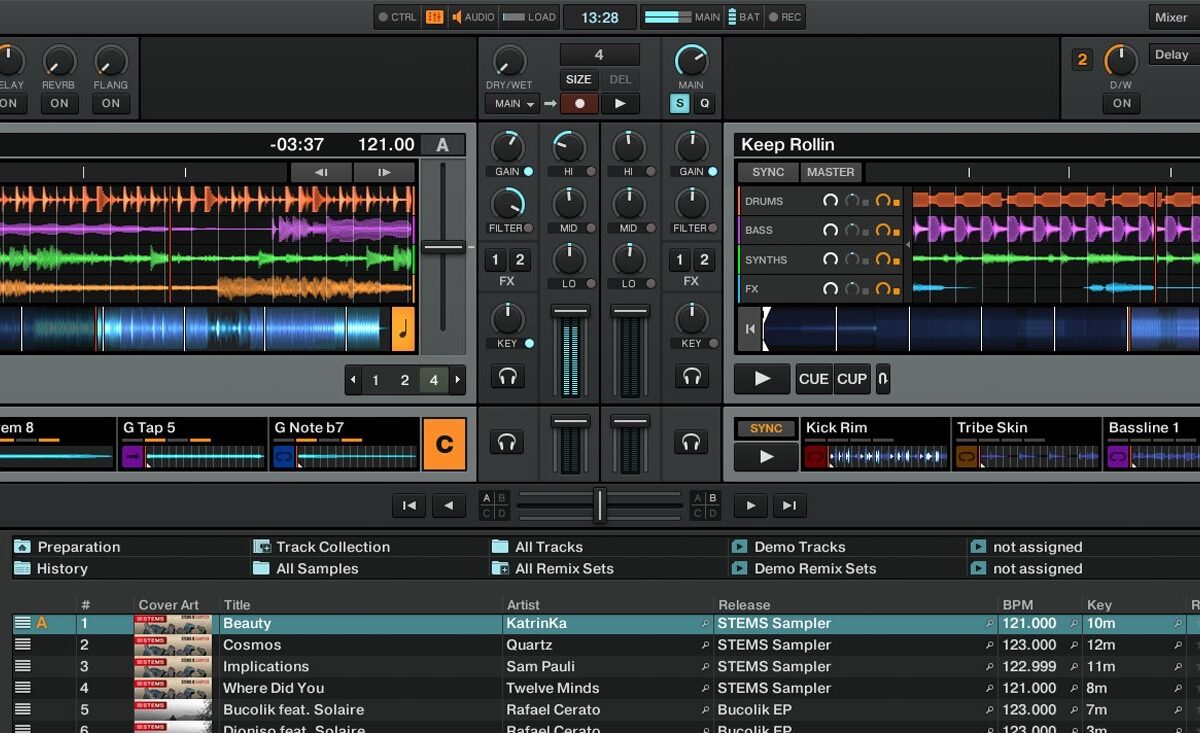Click the flux mode icon beside CUP
This screenshot has height=733, width=1200.
tap(883, 379)
